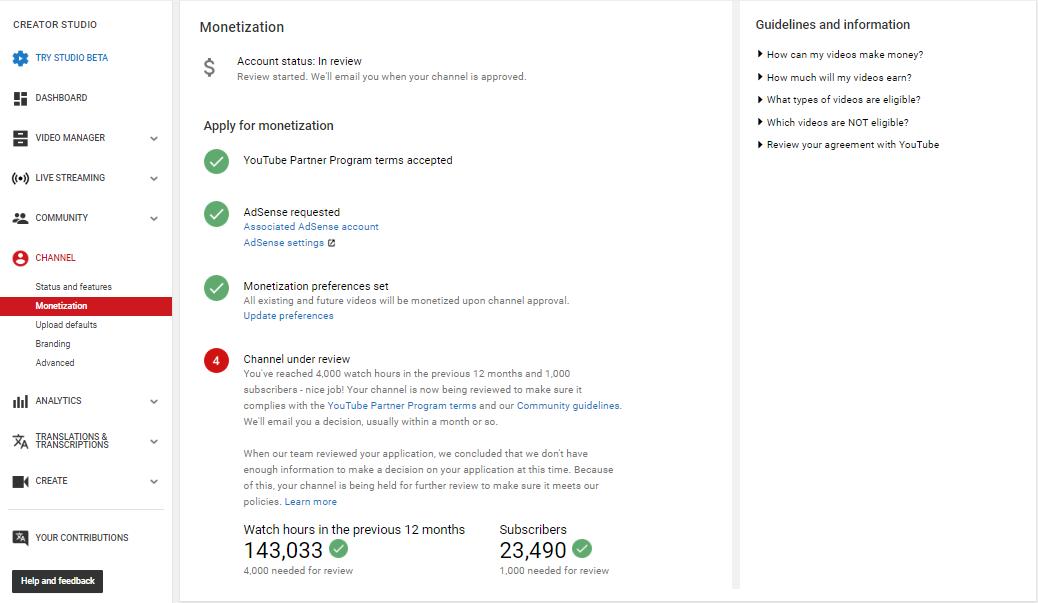The image size is (1038, 603).
Task: Open the Advanced channel settings item
Action: 55,363
